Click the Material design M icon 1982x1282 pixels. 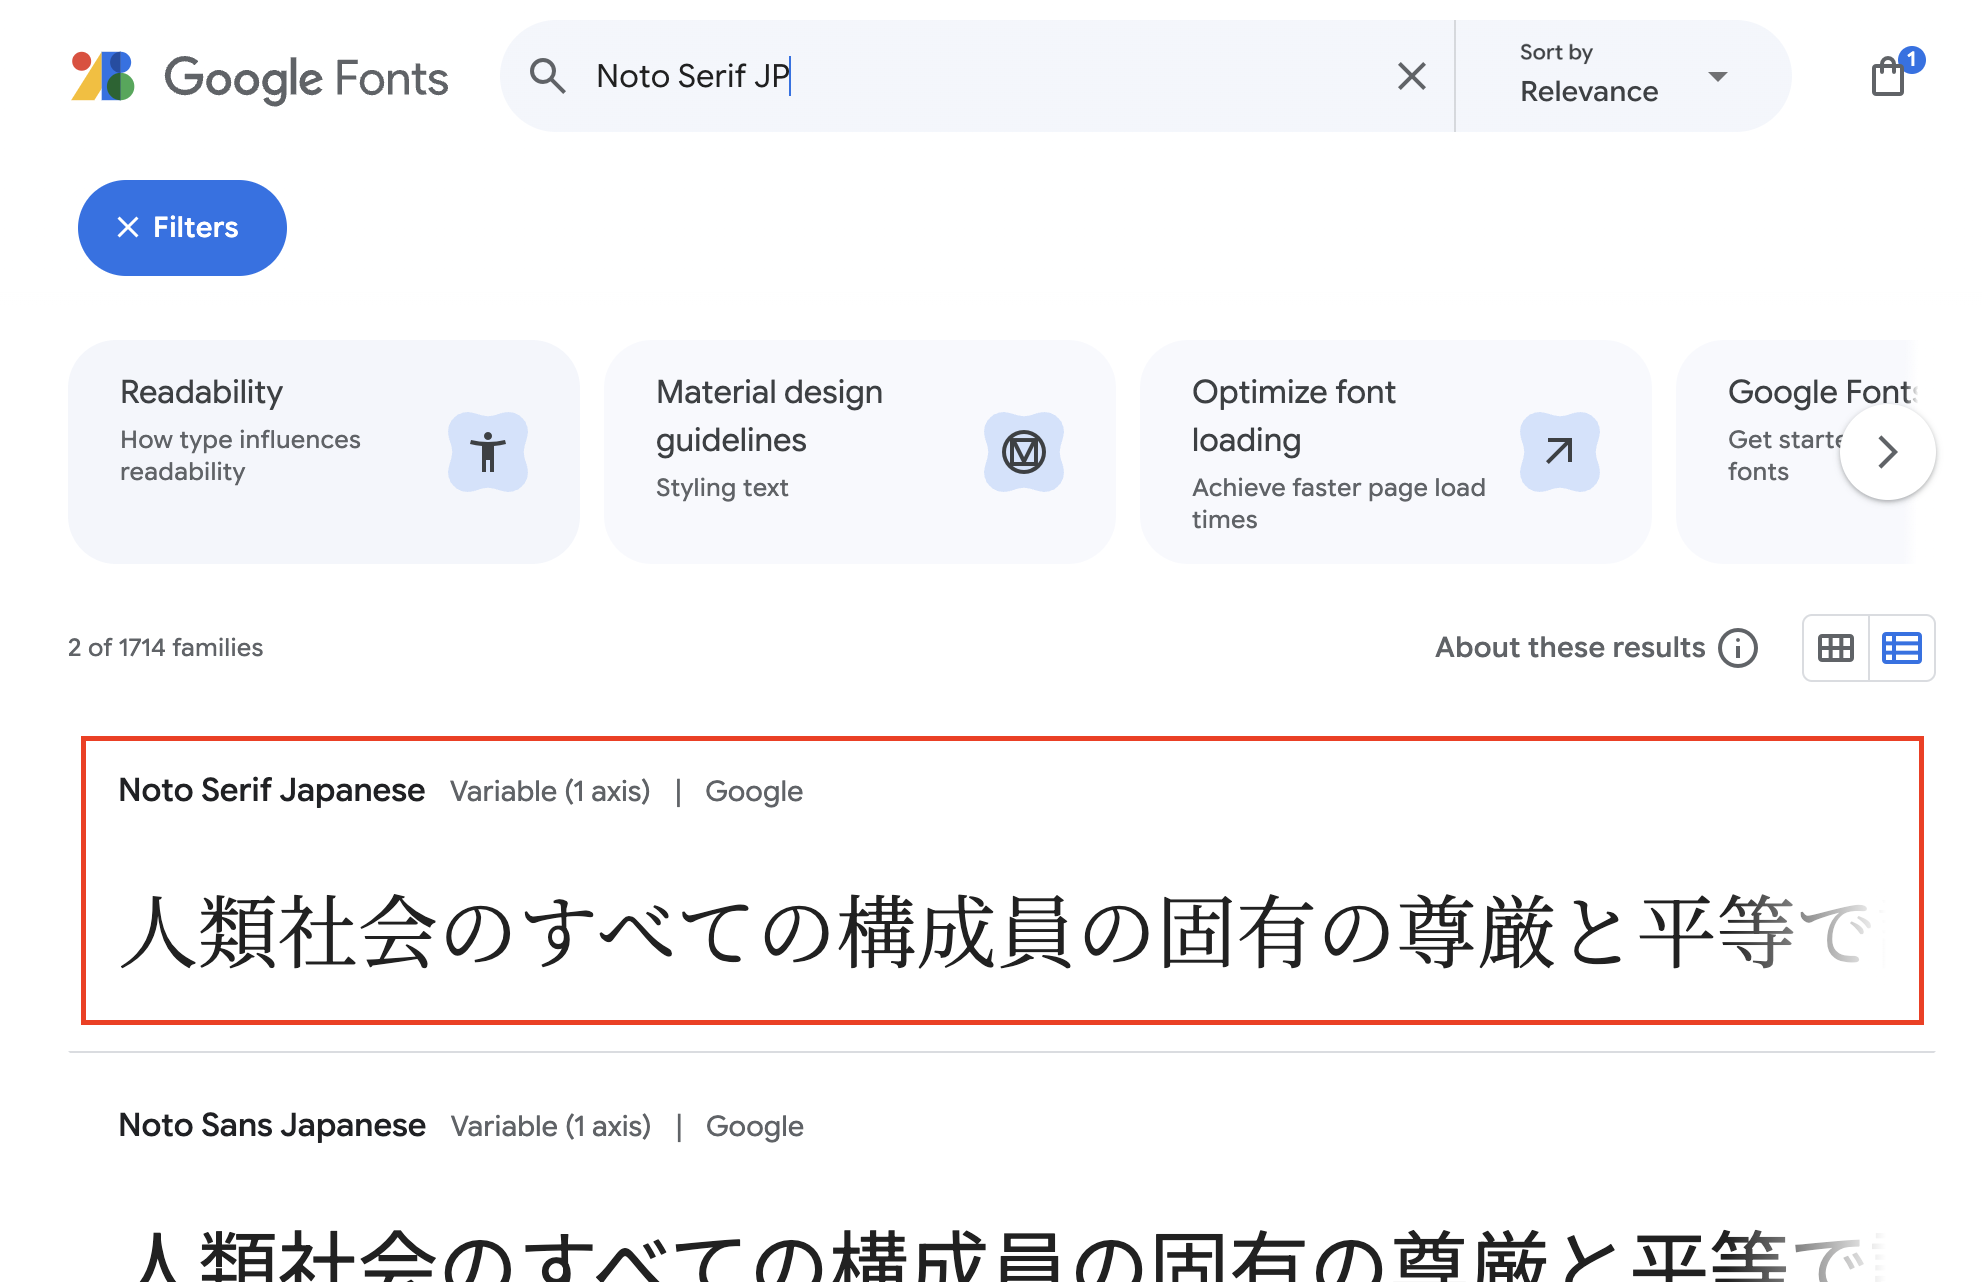1023,452
